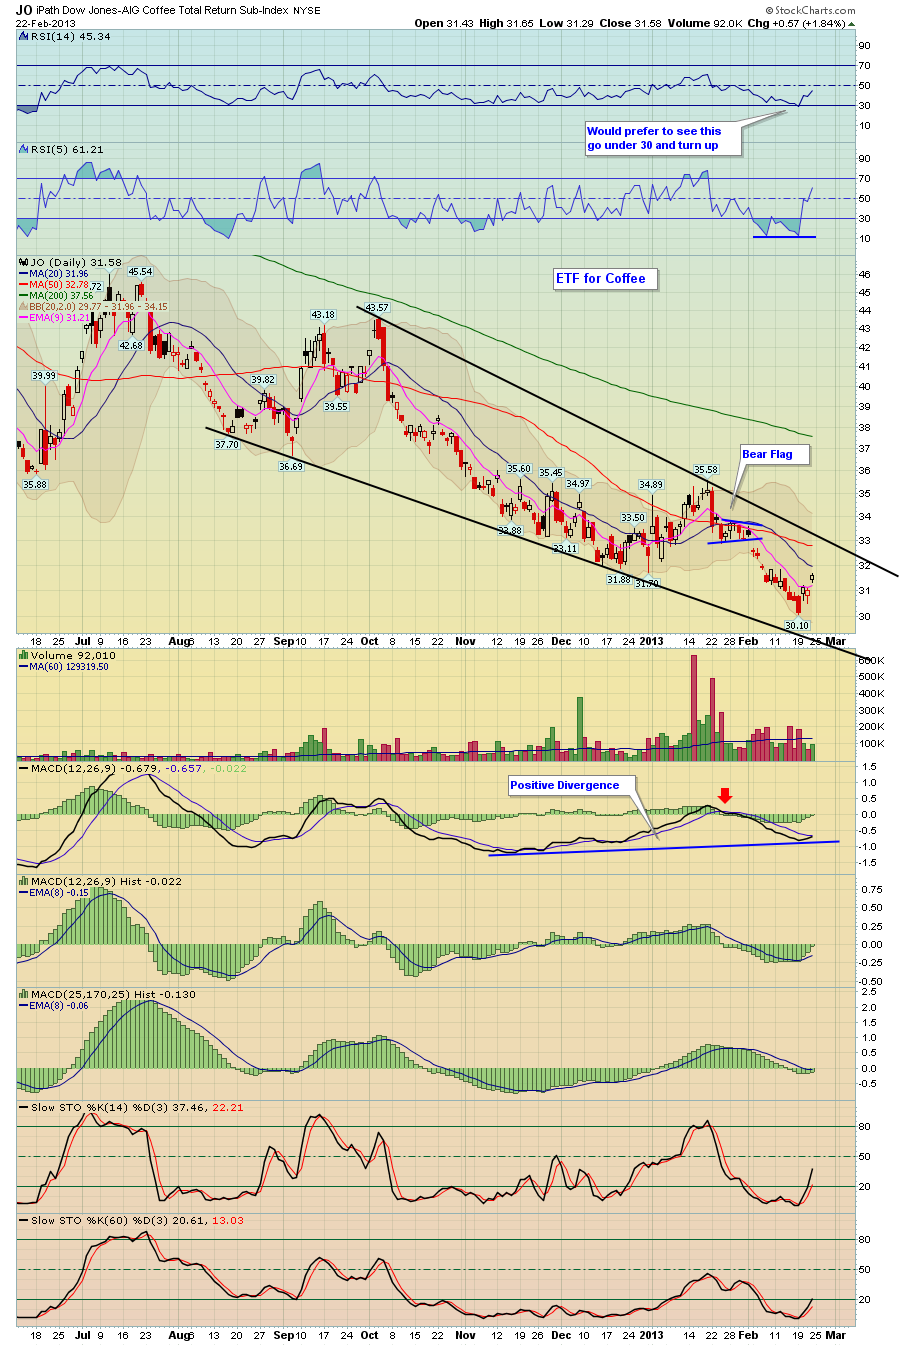
Task: Click the 36.69 price low label
Action: (x=290, y=466)
